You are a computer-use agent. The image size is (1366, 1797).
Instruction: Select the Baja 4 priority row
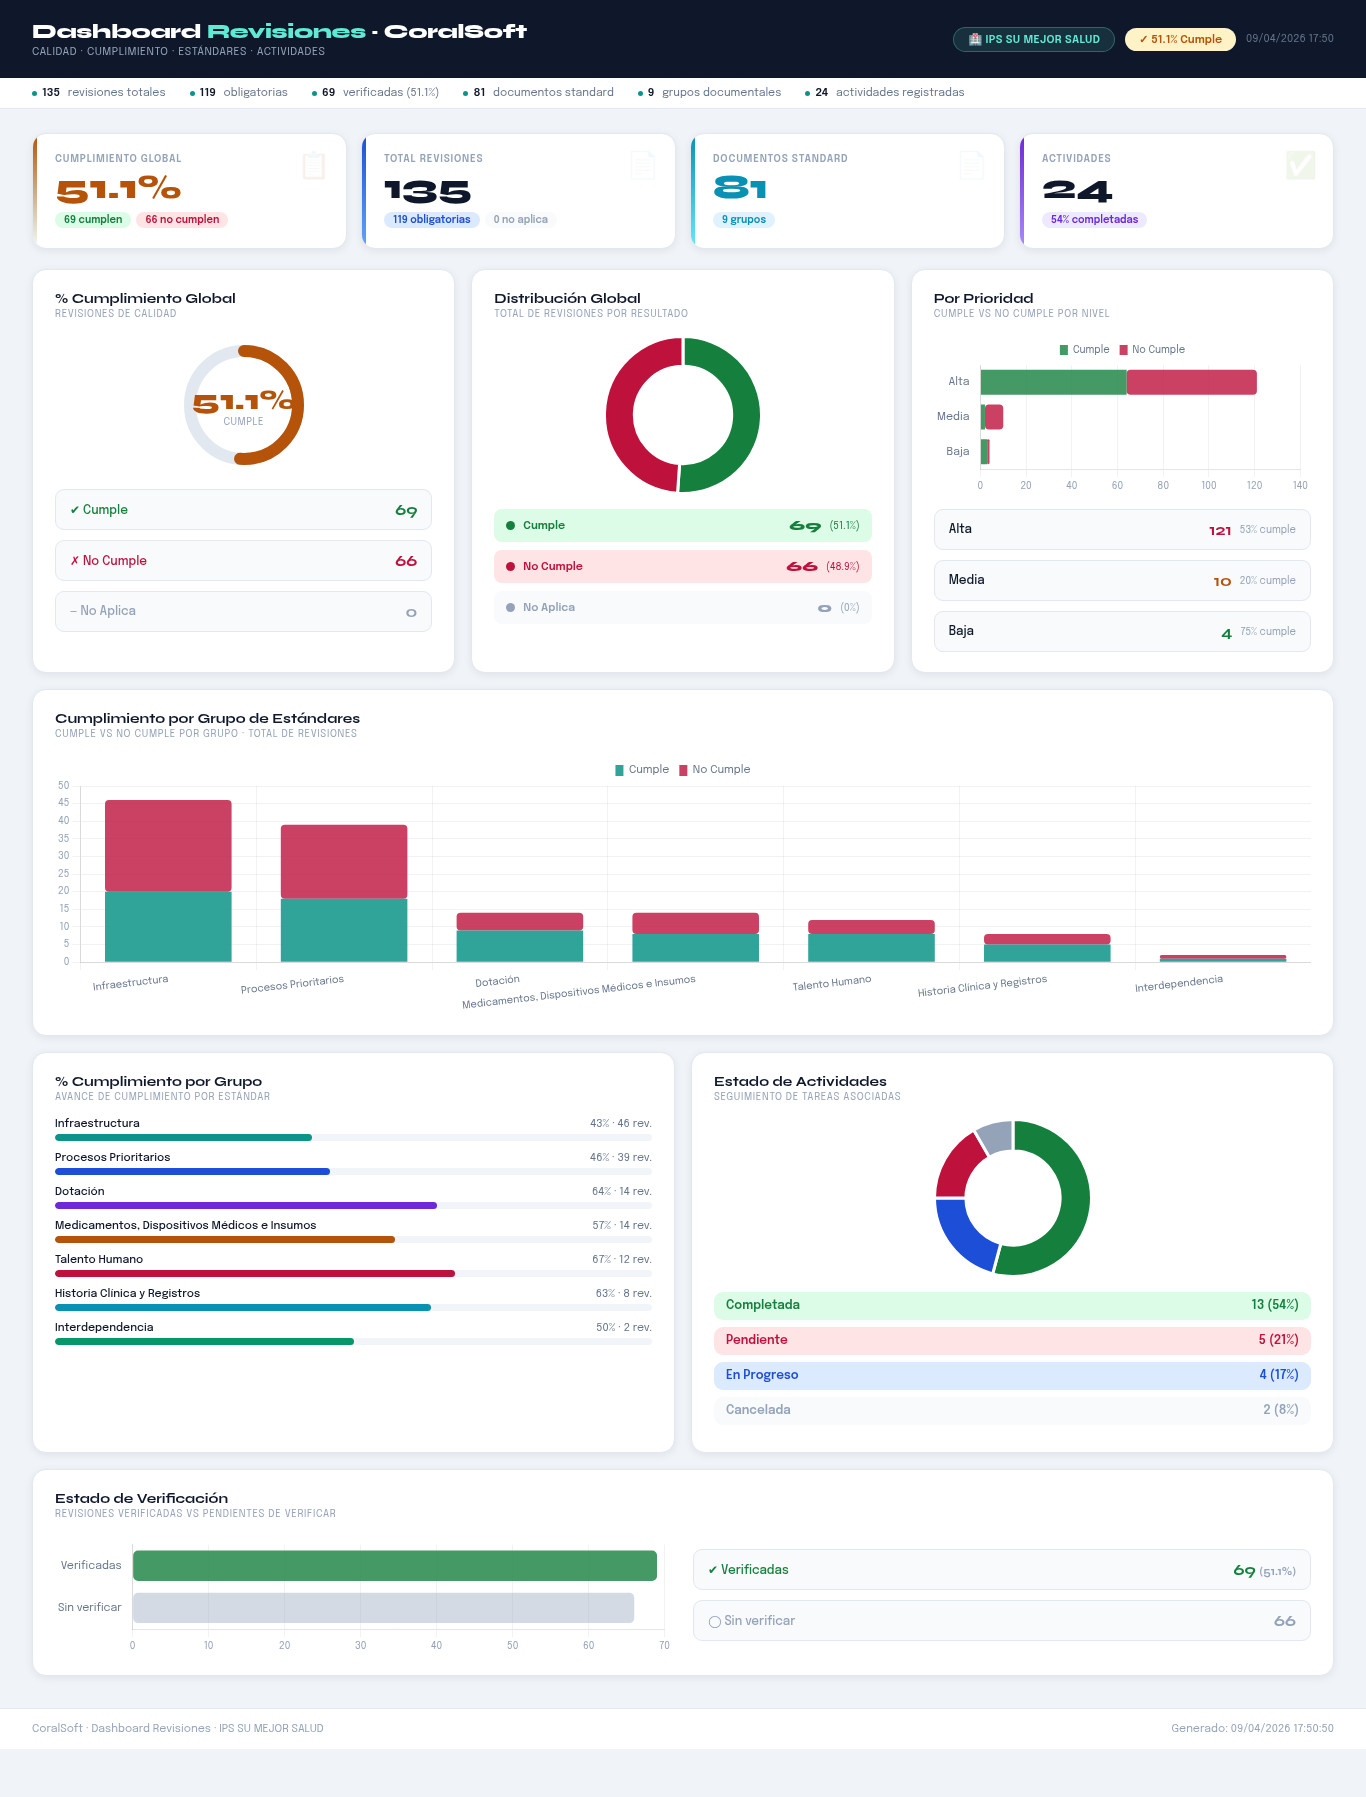[x=1122, y=632]
